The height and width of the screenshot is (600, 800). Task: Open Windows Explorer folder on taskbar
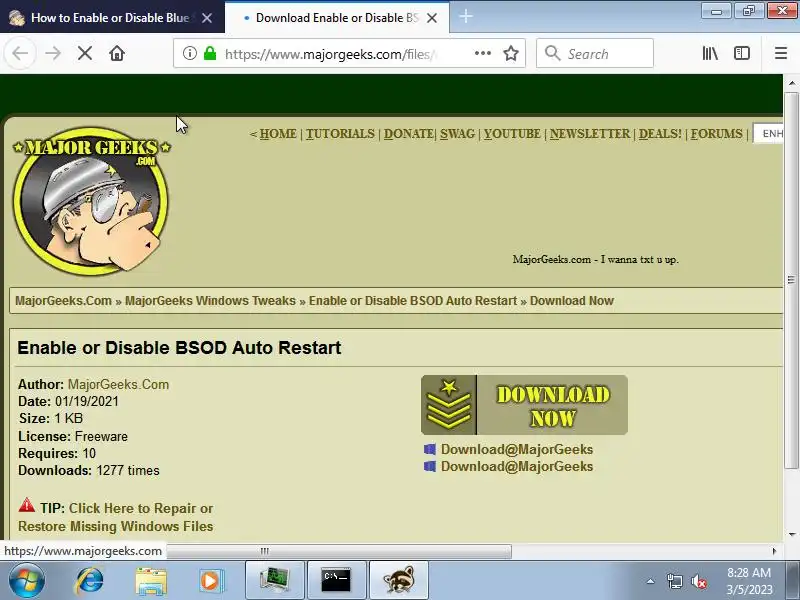[151, 581]
